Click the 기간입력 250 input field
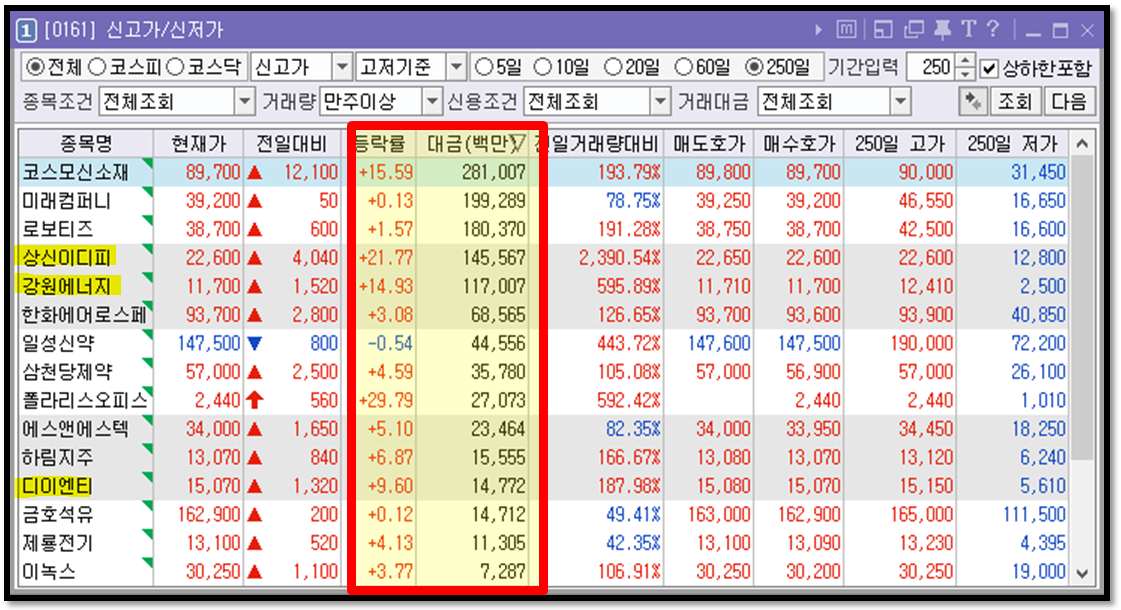 tap(932, 68)
